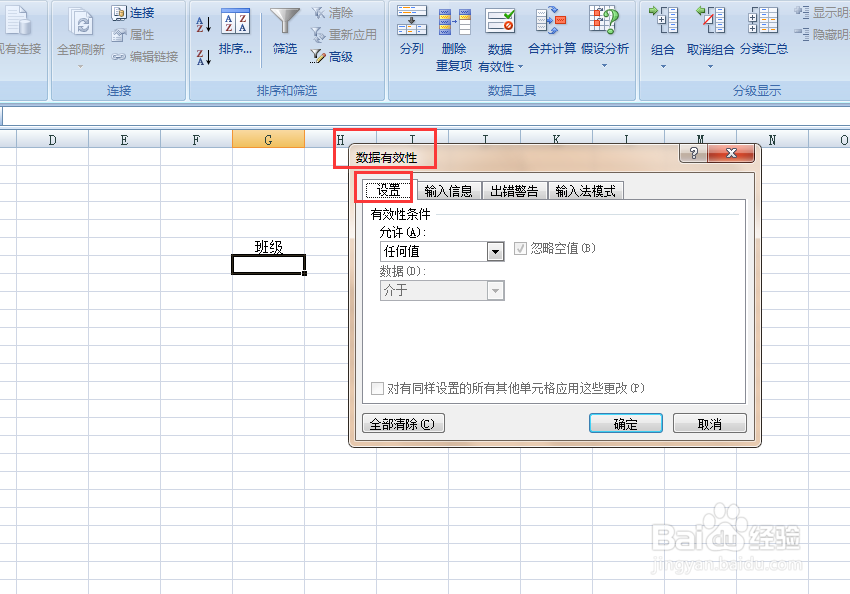
Task: Click Consolidate (合并计算)
Action: tap(552, 31)
